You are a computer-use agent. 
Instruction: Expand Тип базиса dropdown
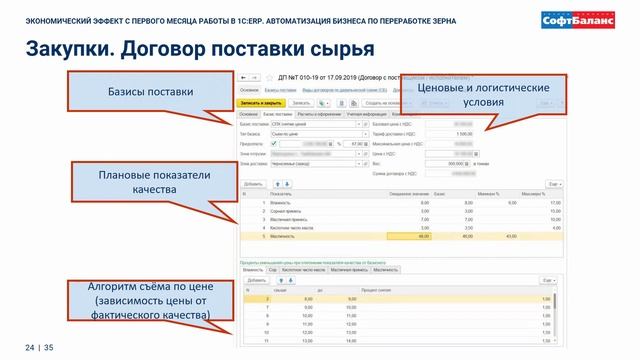coord(365,134)
